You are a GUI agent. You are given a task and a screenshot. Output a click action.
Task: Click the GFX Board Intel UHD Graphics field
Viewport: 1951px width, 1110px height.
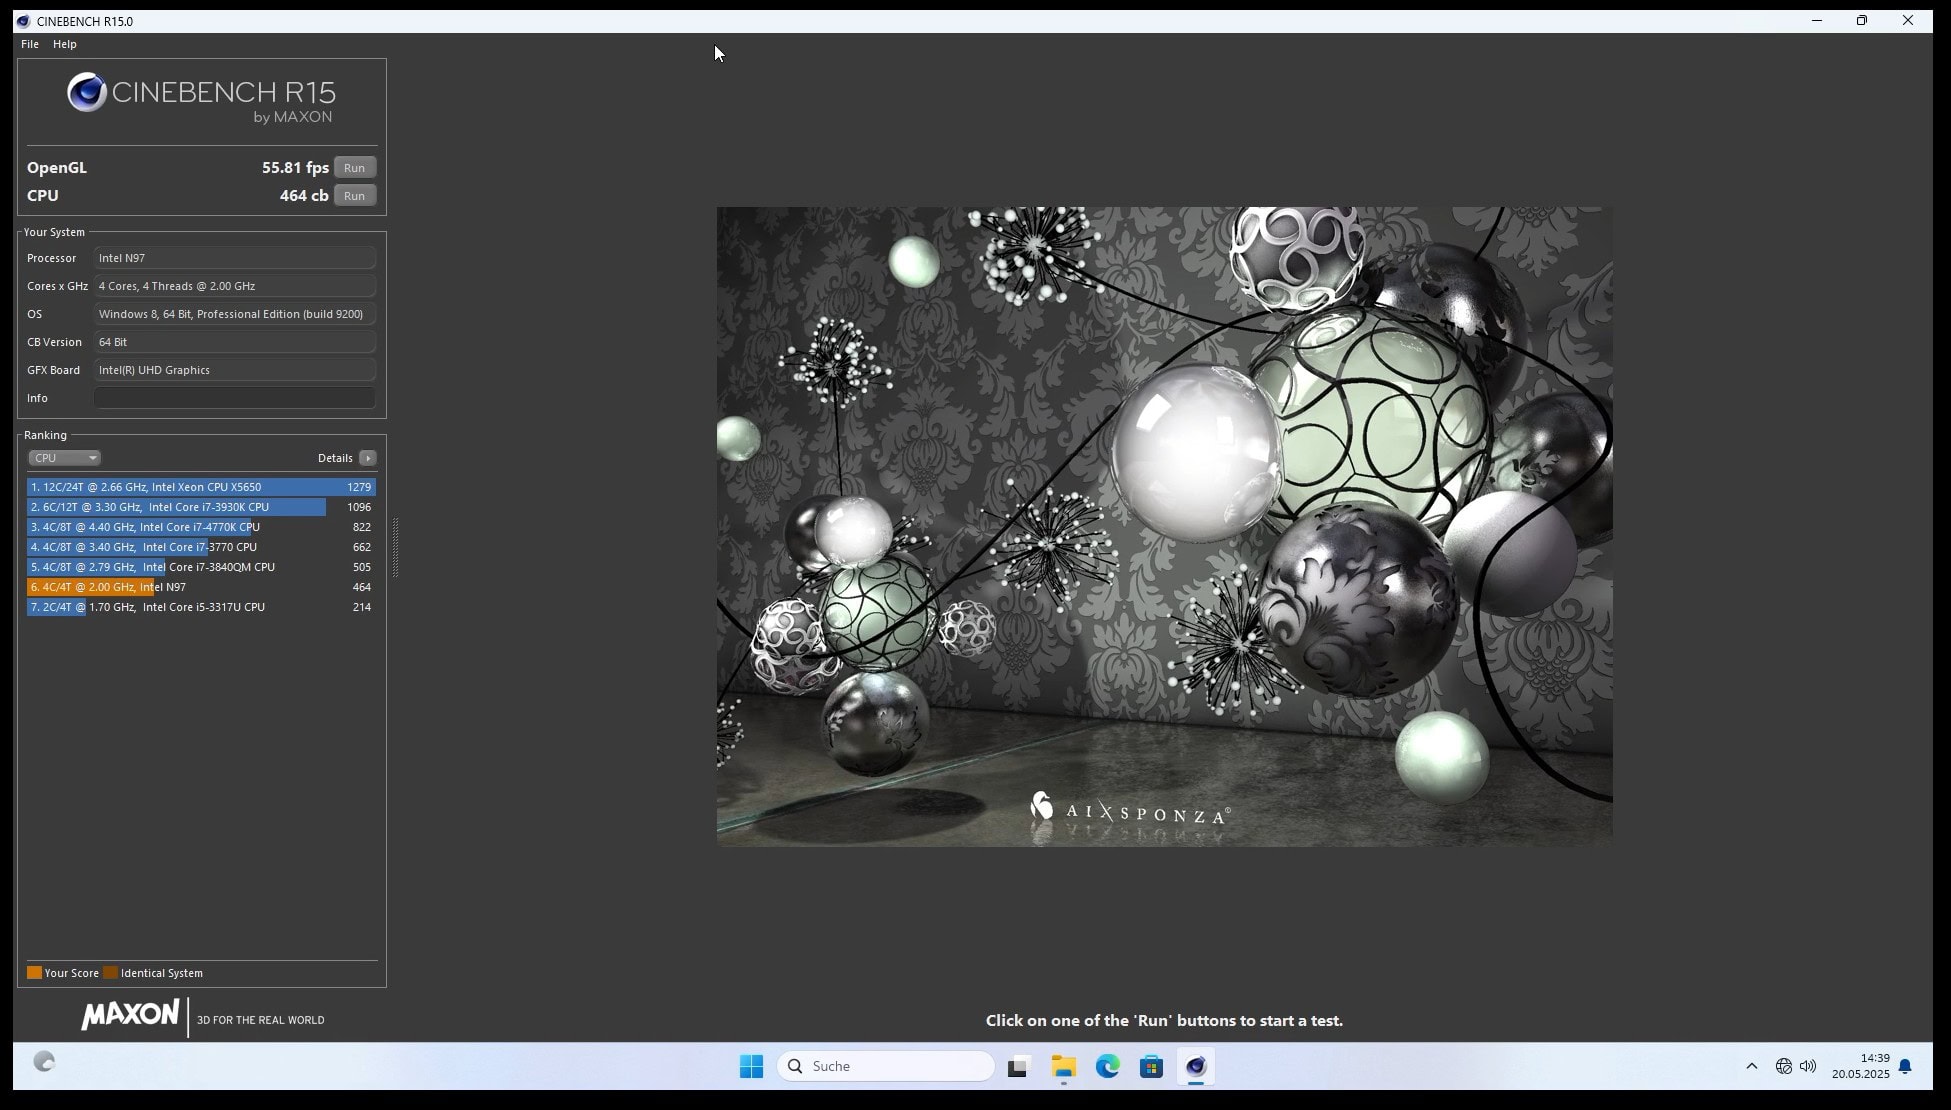[235, 370]
